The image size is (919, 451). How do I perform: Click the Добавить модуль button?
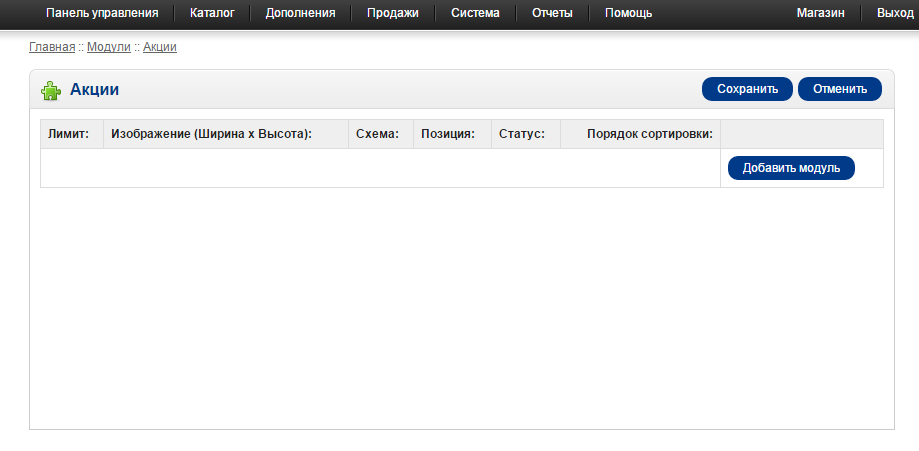coord(791,167)
